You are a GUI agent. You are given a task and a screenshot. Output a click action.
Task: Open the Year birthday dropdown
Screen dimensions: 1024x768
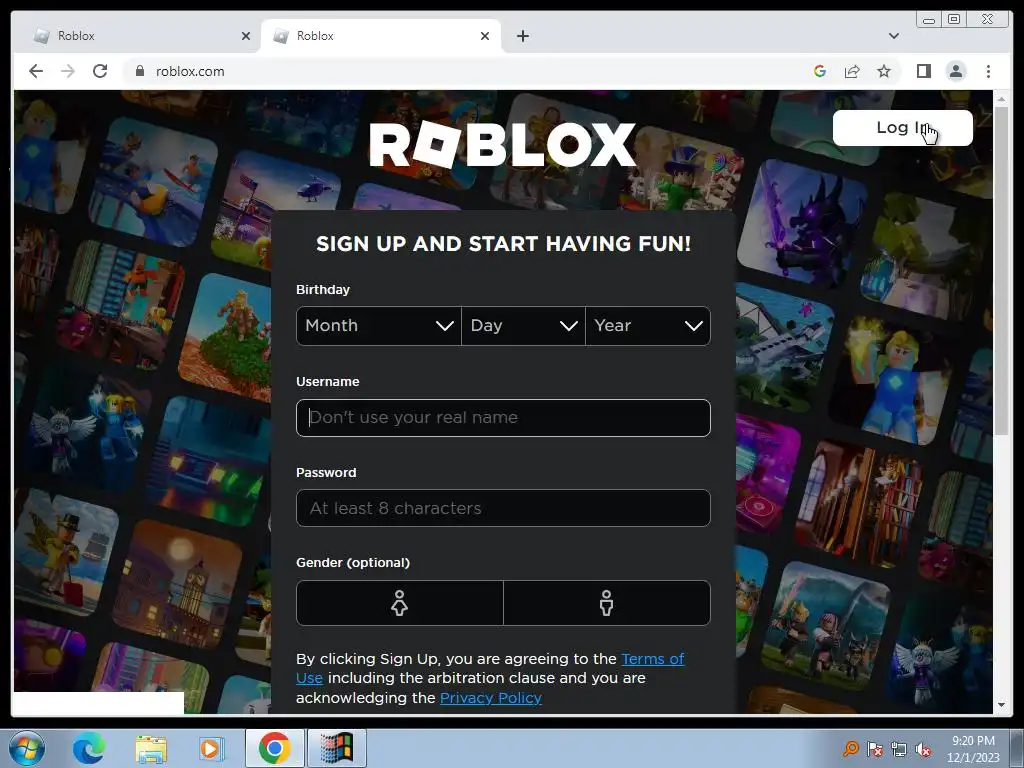pyautogui.click(x=648, y=326)
